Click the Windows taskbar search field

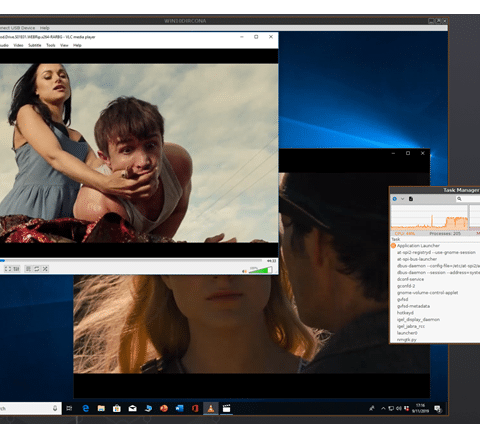coord(31,408)
